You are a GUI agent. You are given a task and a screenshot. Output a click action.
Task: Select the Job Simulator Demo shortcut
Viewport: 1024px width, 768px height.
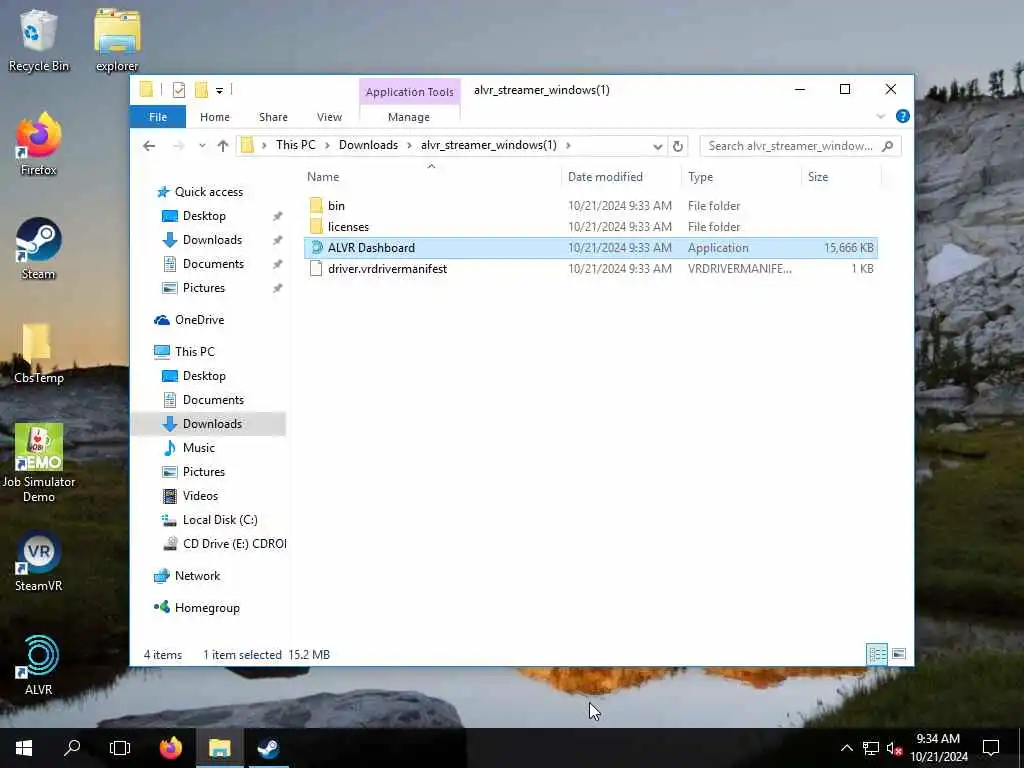point(39,462)
